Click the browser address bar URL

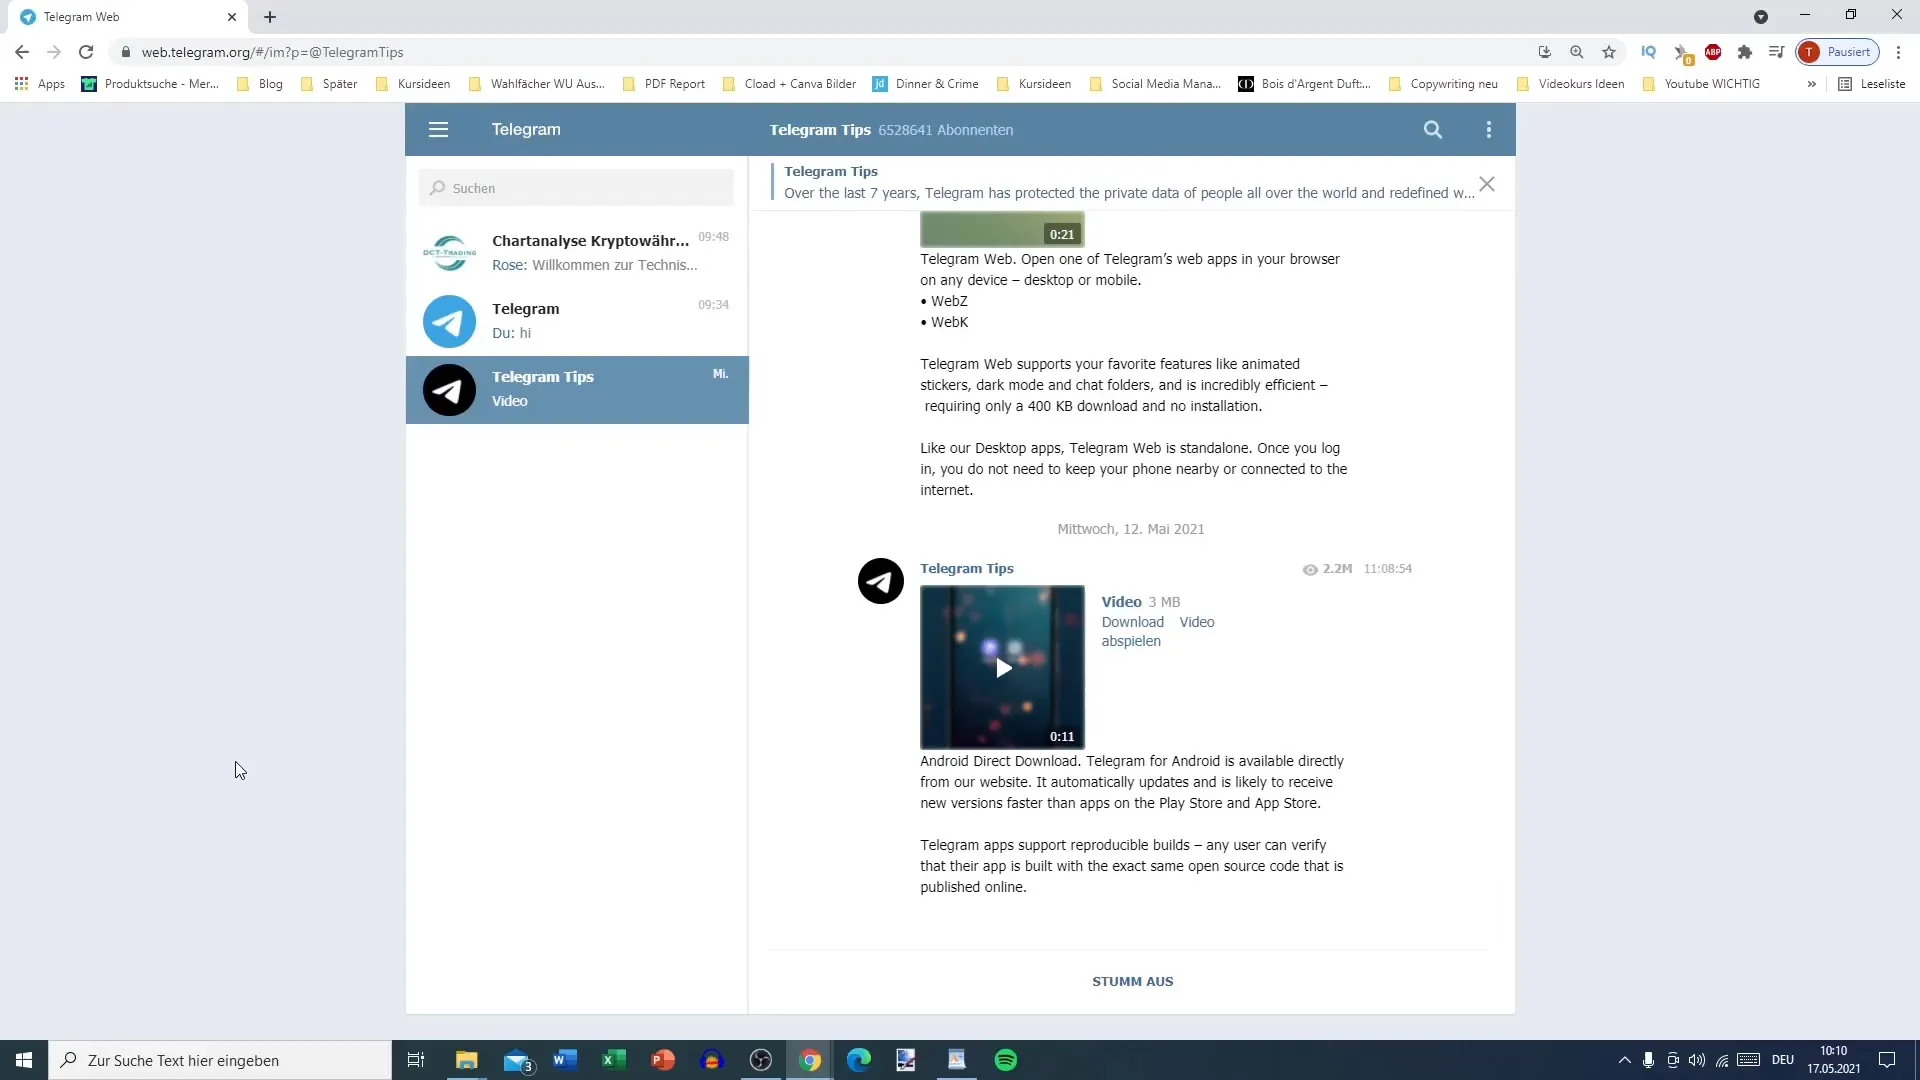point(272,52)
